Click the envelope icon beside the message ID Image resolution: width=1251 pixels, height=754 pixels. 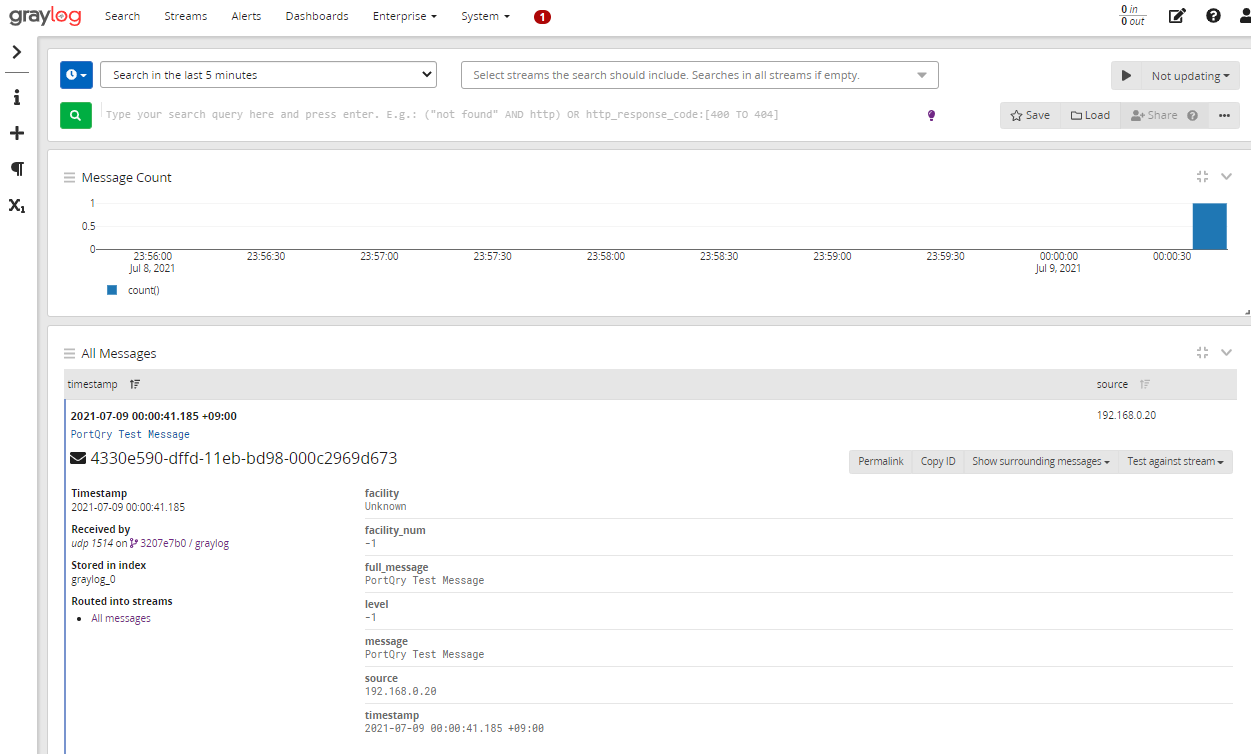pyautogui.click(x=77, y=457)
